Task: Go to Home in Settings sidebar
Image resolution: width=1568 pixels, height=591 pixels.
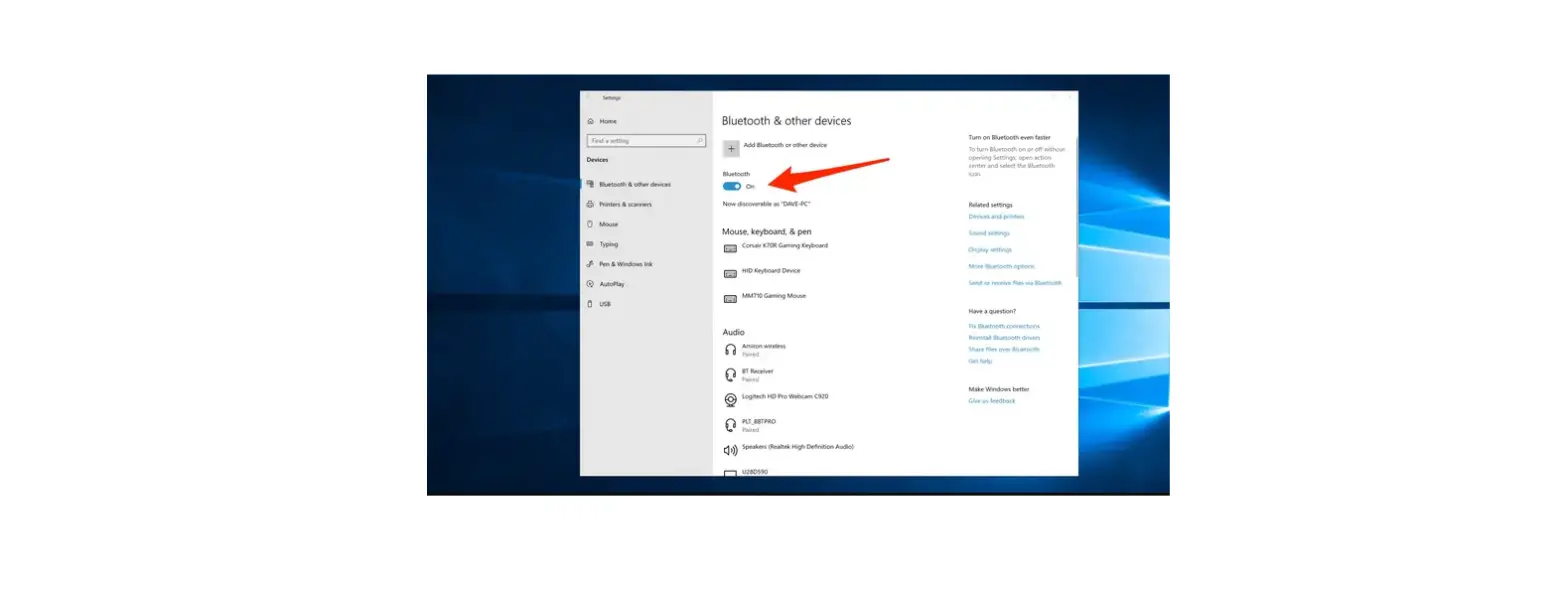Action: pos(608,121)
